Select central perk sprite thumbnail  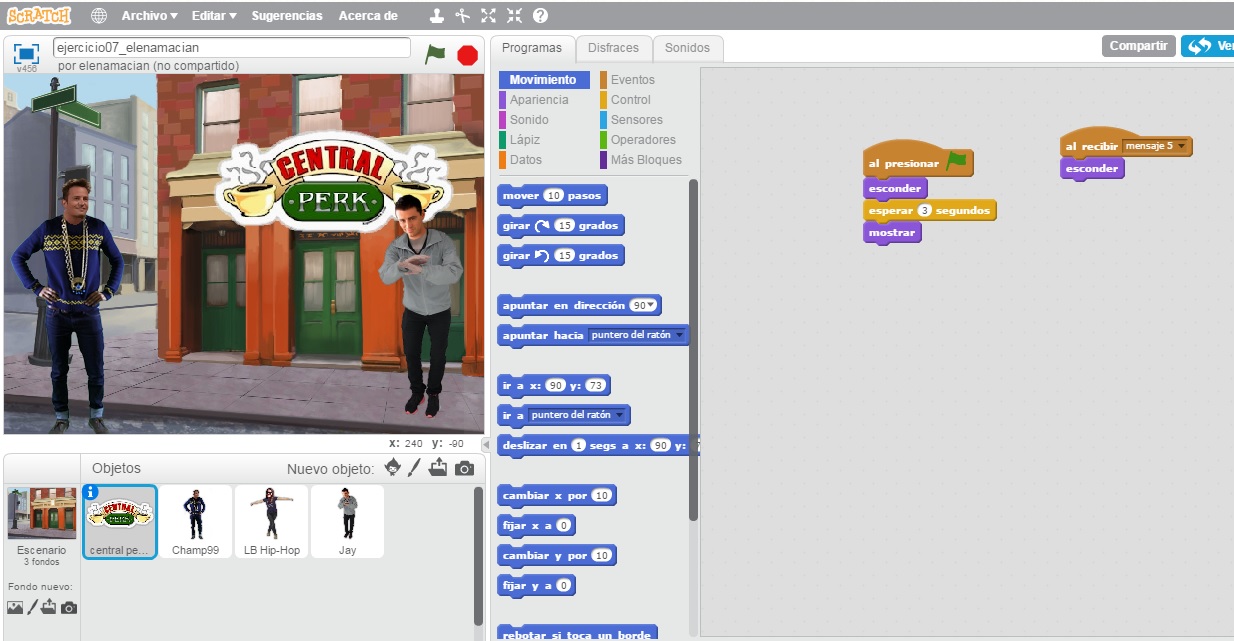coord(120,522)
